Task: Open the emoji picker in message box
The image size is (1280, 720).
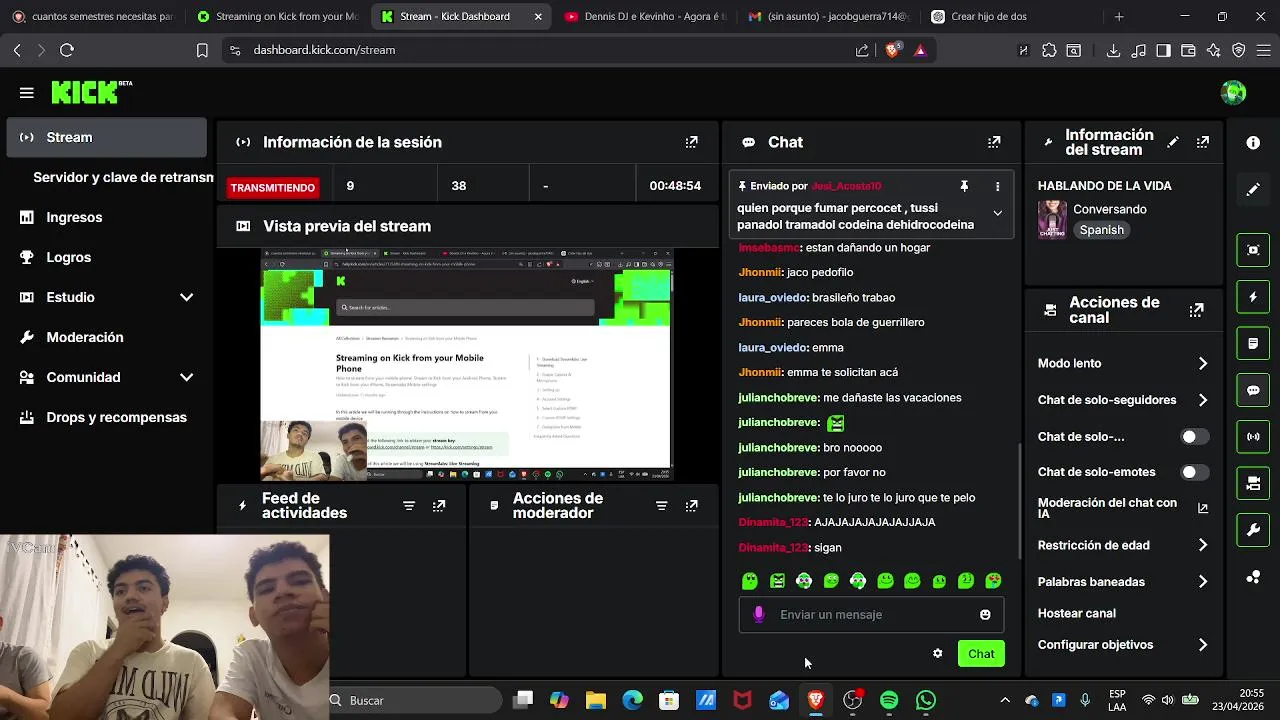Action: pyautogui.click(x=985, y=614)
